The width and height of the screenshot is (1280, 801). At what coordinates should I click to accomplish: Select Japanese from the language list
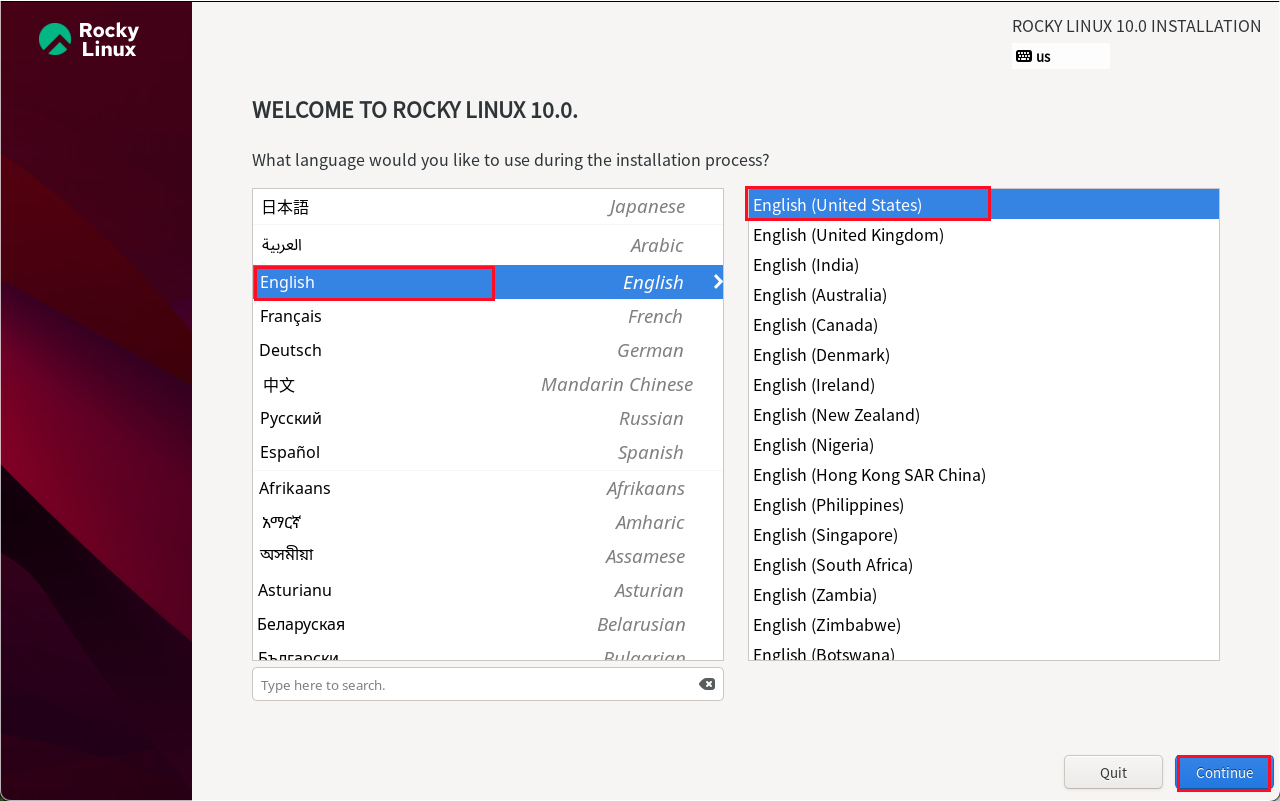coord(487,207)
